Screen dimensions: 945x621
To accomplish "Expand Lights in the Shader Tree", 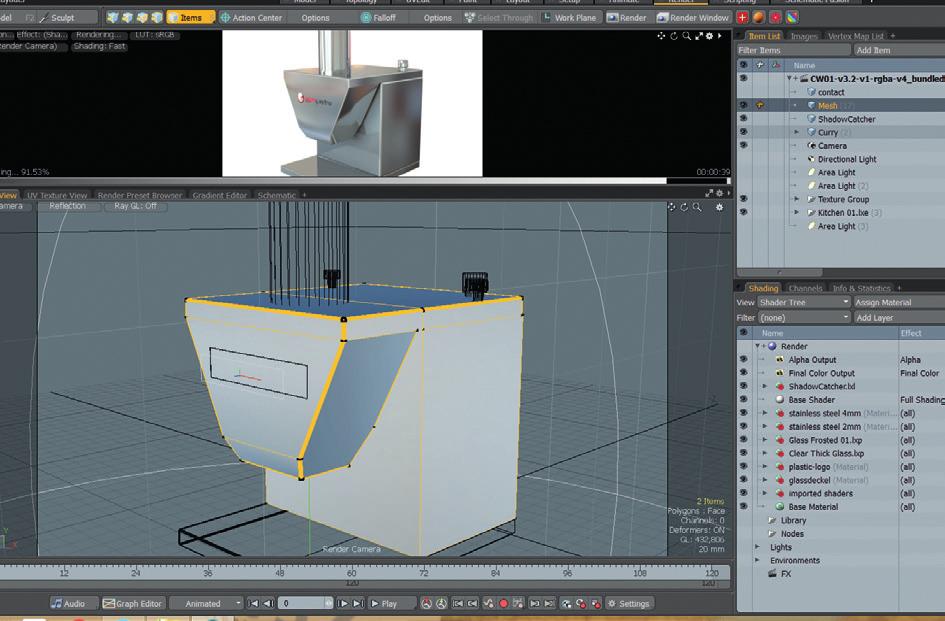I will (x=758, y=547).
